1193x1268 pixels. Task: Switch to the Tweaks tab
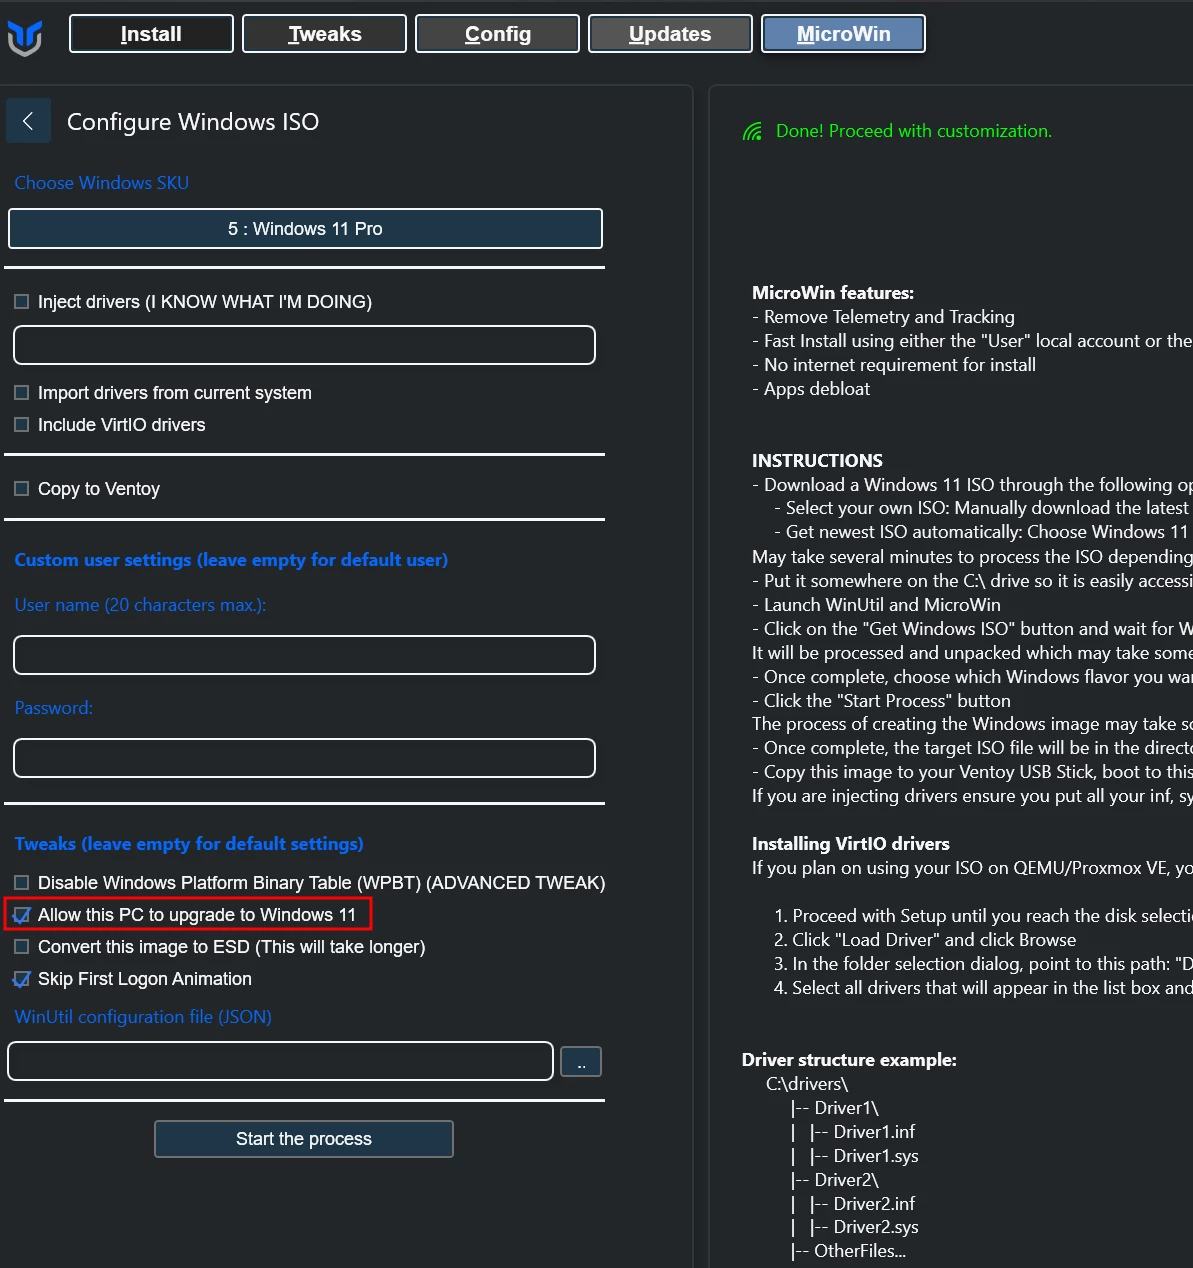pyautogui.click(x=325, y=34)
